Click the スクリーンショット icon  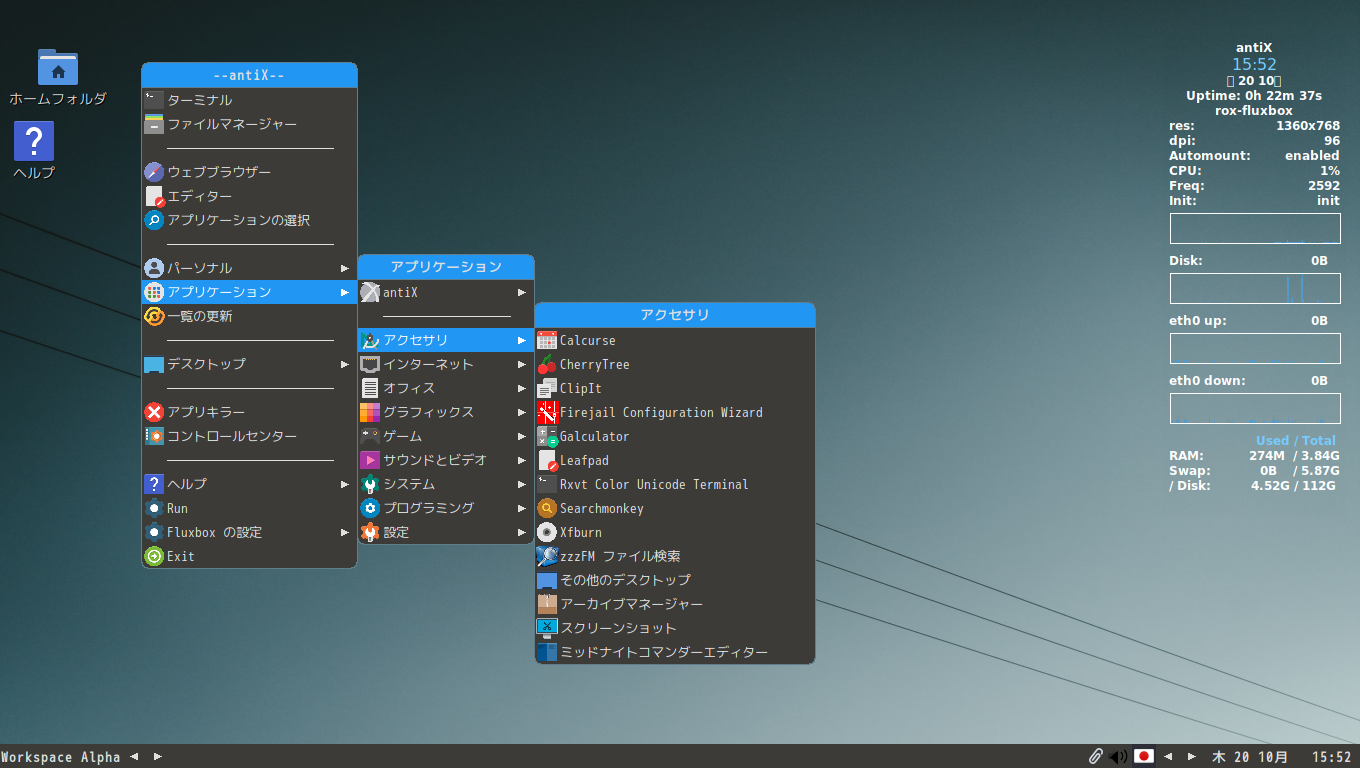pyautogui.click(x=547, y=628)
